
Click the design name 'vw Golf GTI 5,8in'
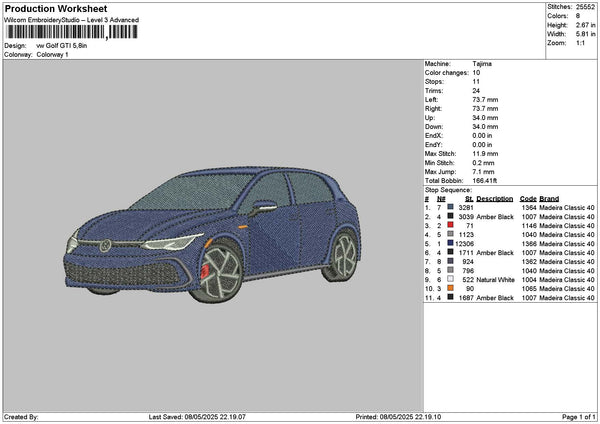click(62, 46)
